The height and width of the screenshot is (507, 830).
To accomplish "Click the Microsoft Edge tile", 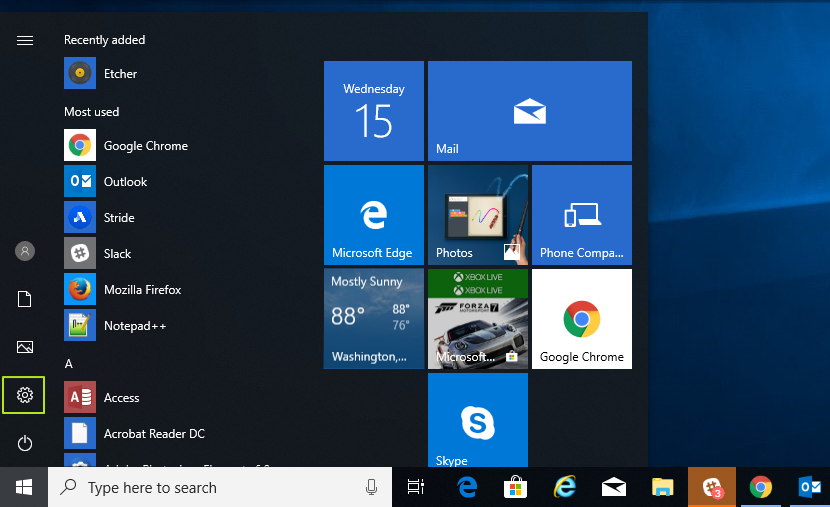I will pos(373,215).
